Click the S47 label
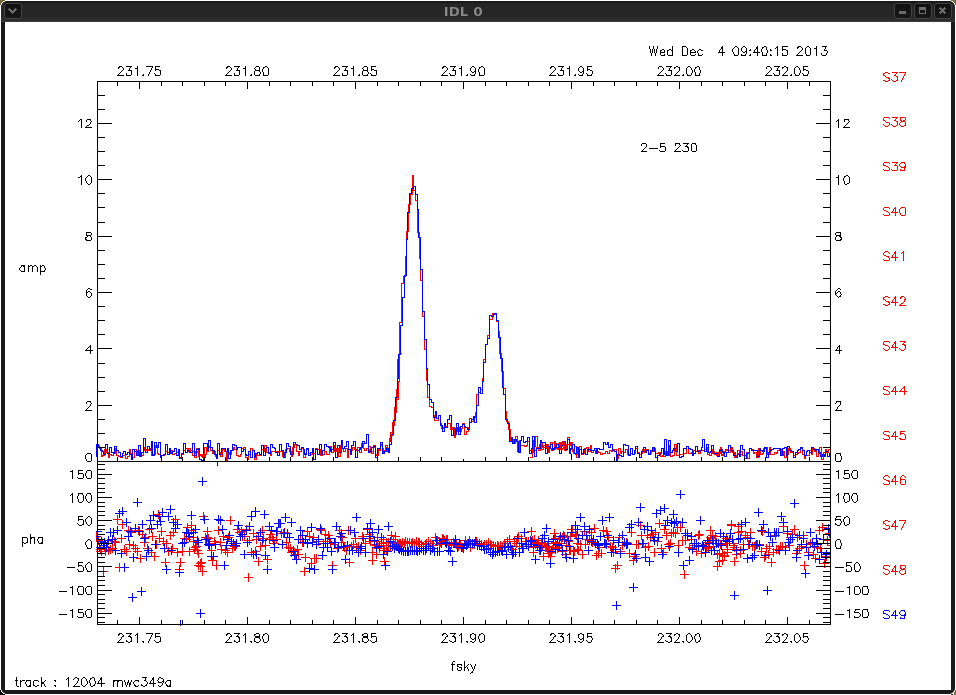Viewport: 956px width, 695px height. (893, 525)
